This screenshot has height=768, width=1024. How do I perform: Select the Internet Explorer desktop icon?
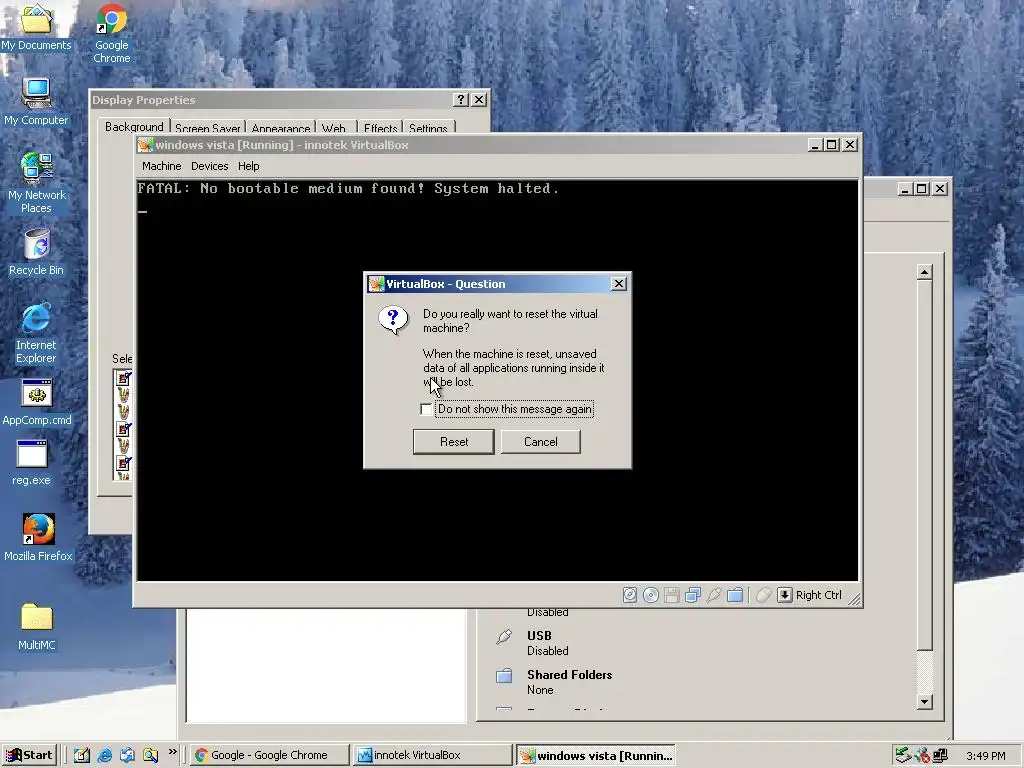coord(36,333)
